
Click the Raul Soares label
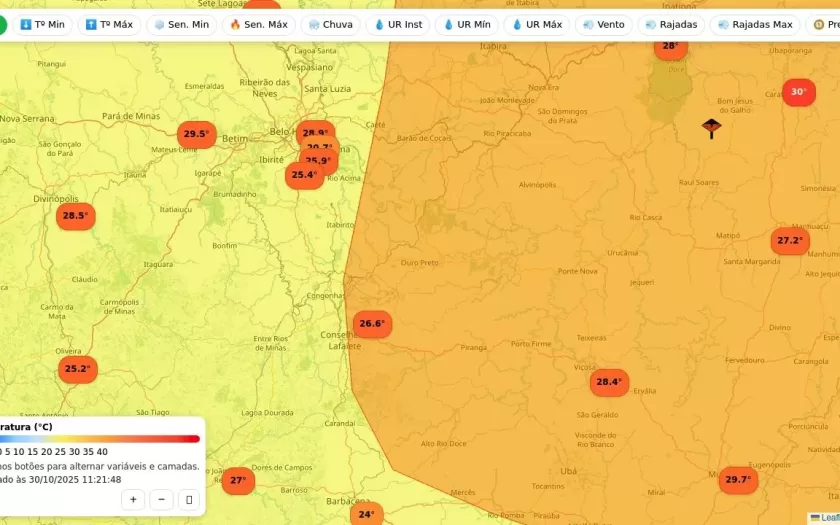699,183
